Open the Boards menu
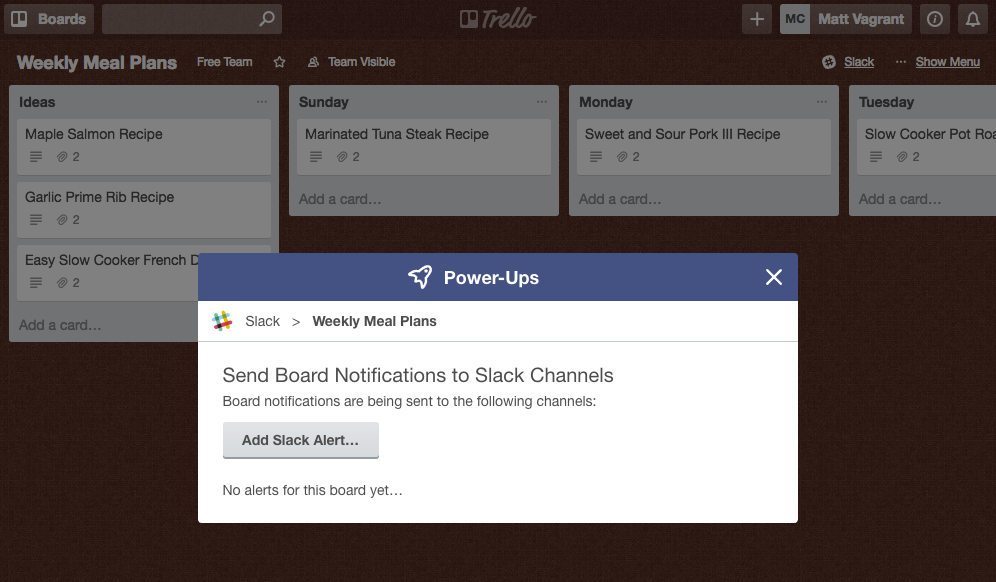 tap(49, 19)
